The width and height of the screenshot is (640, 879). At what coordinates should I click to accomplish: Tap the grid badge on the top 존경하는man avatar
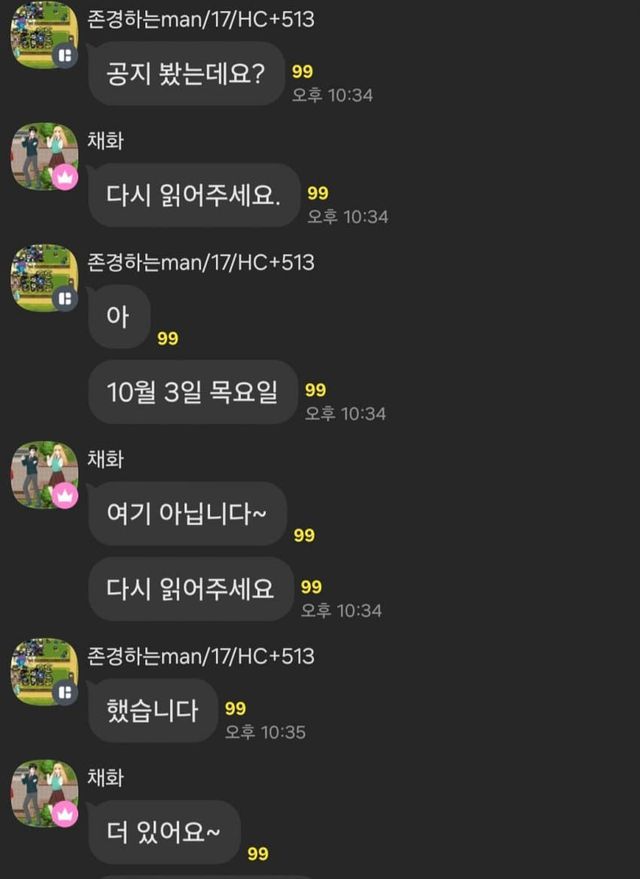(x=65, y=56)
